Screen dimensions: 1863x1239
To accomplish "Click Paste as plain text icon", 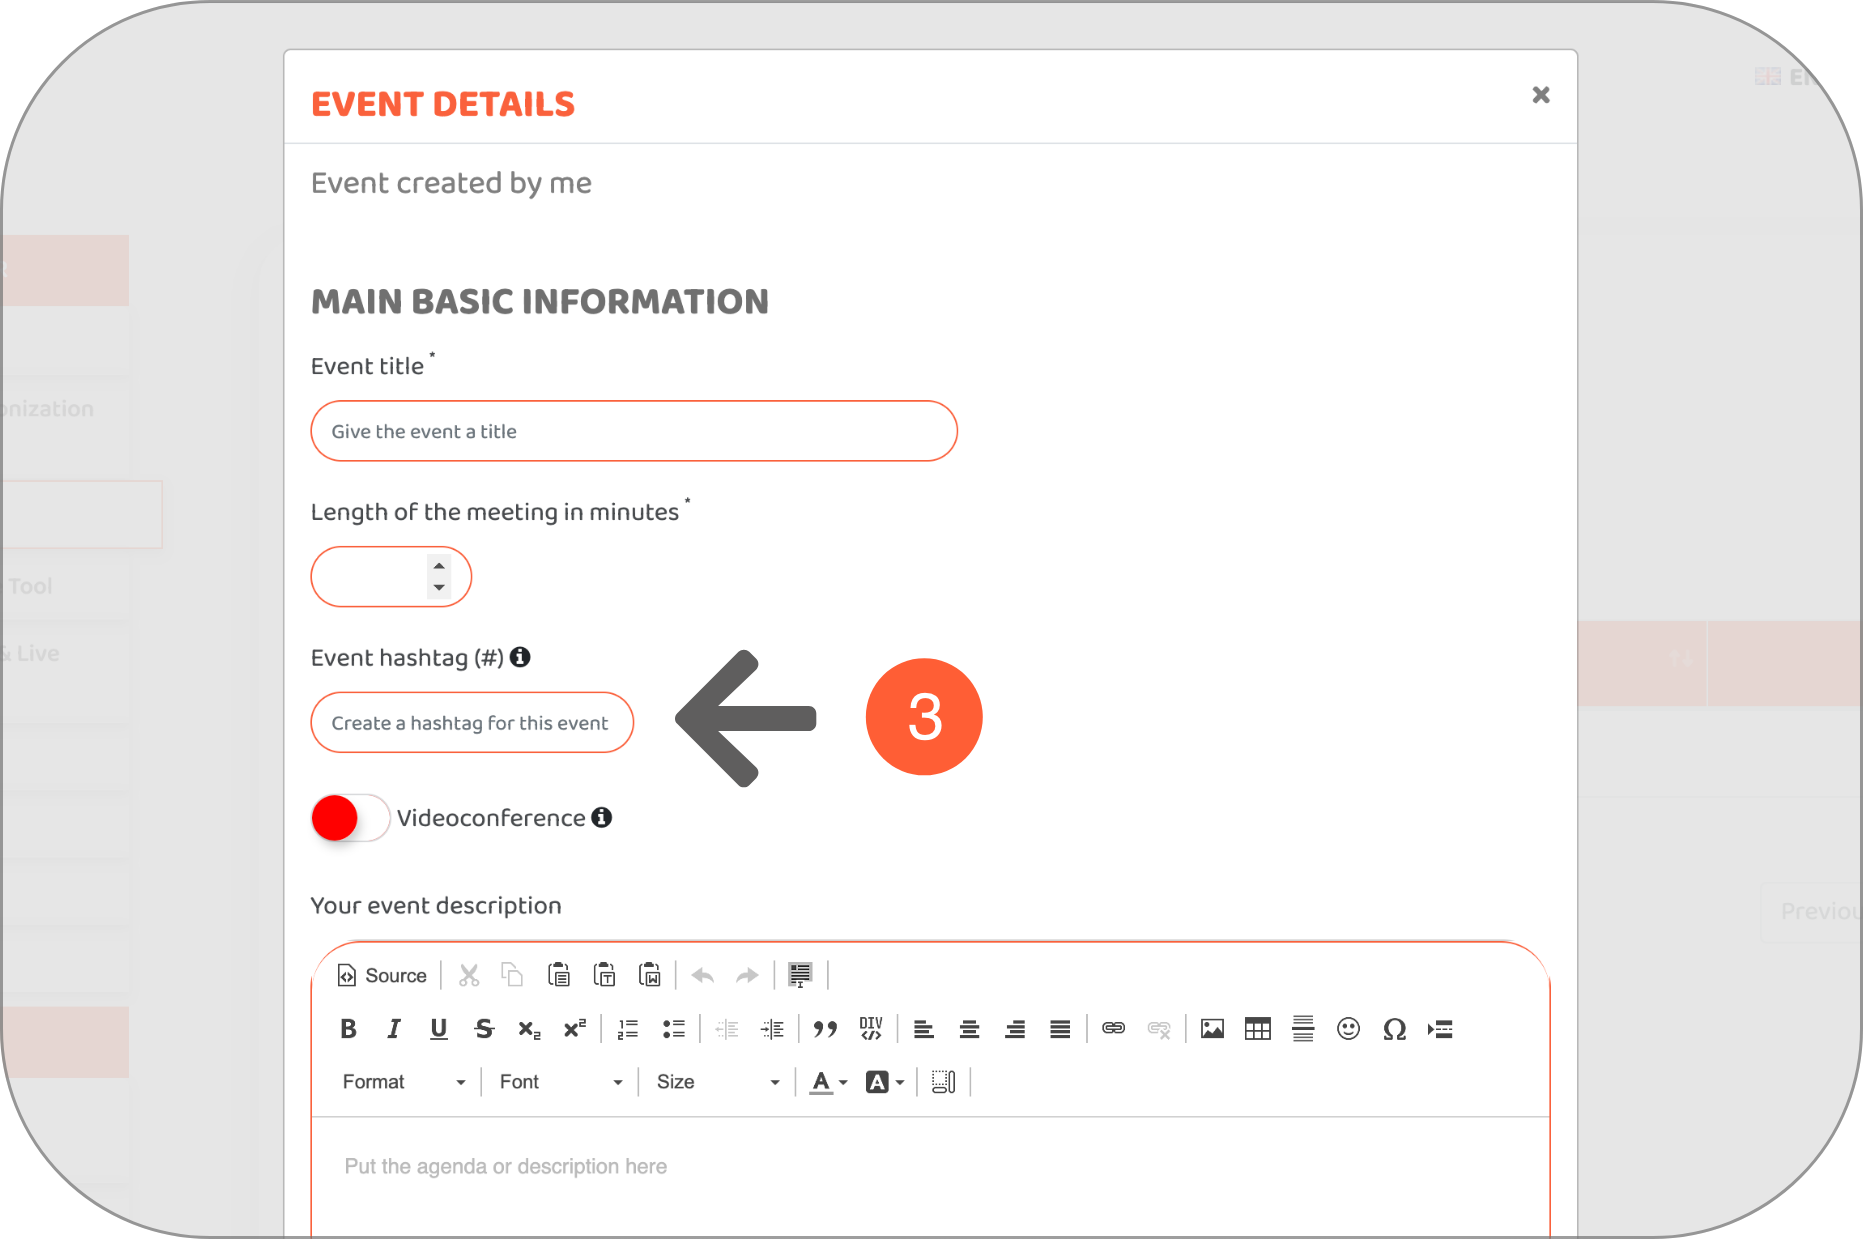I will tap(605, 975).
